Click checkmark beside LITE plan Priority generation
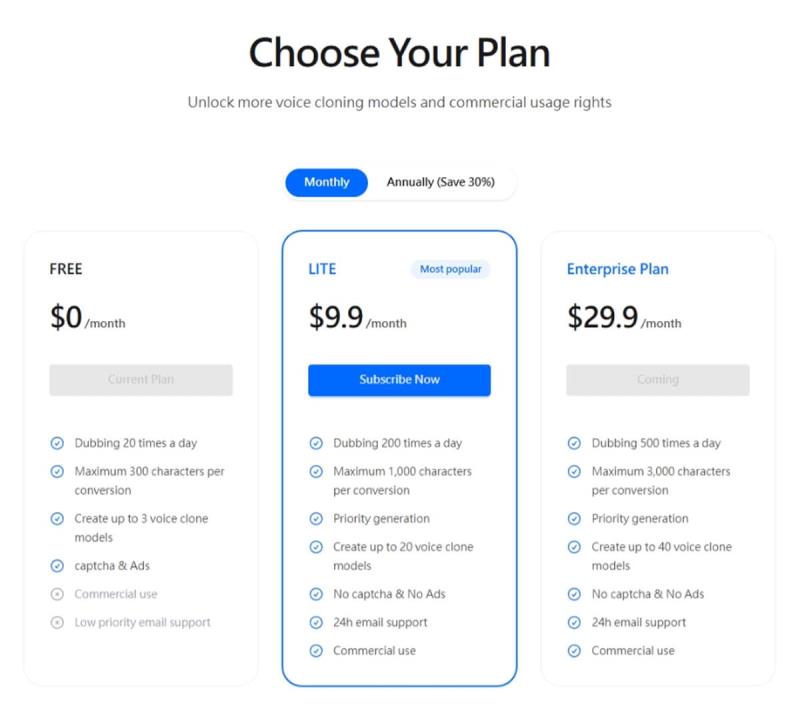 click(x=316, y=519)
